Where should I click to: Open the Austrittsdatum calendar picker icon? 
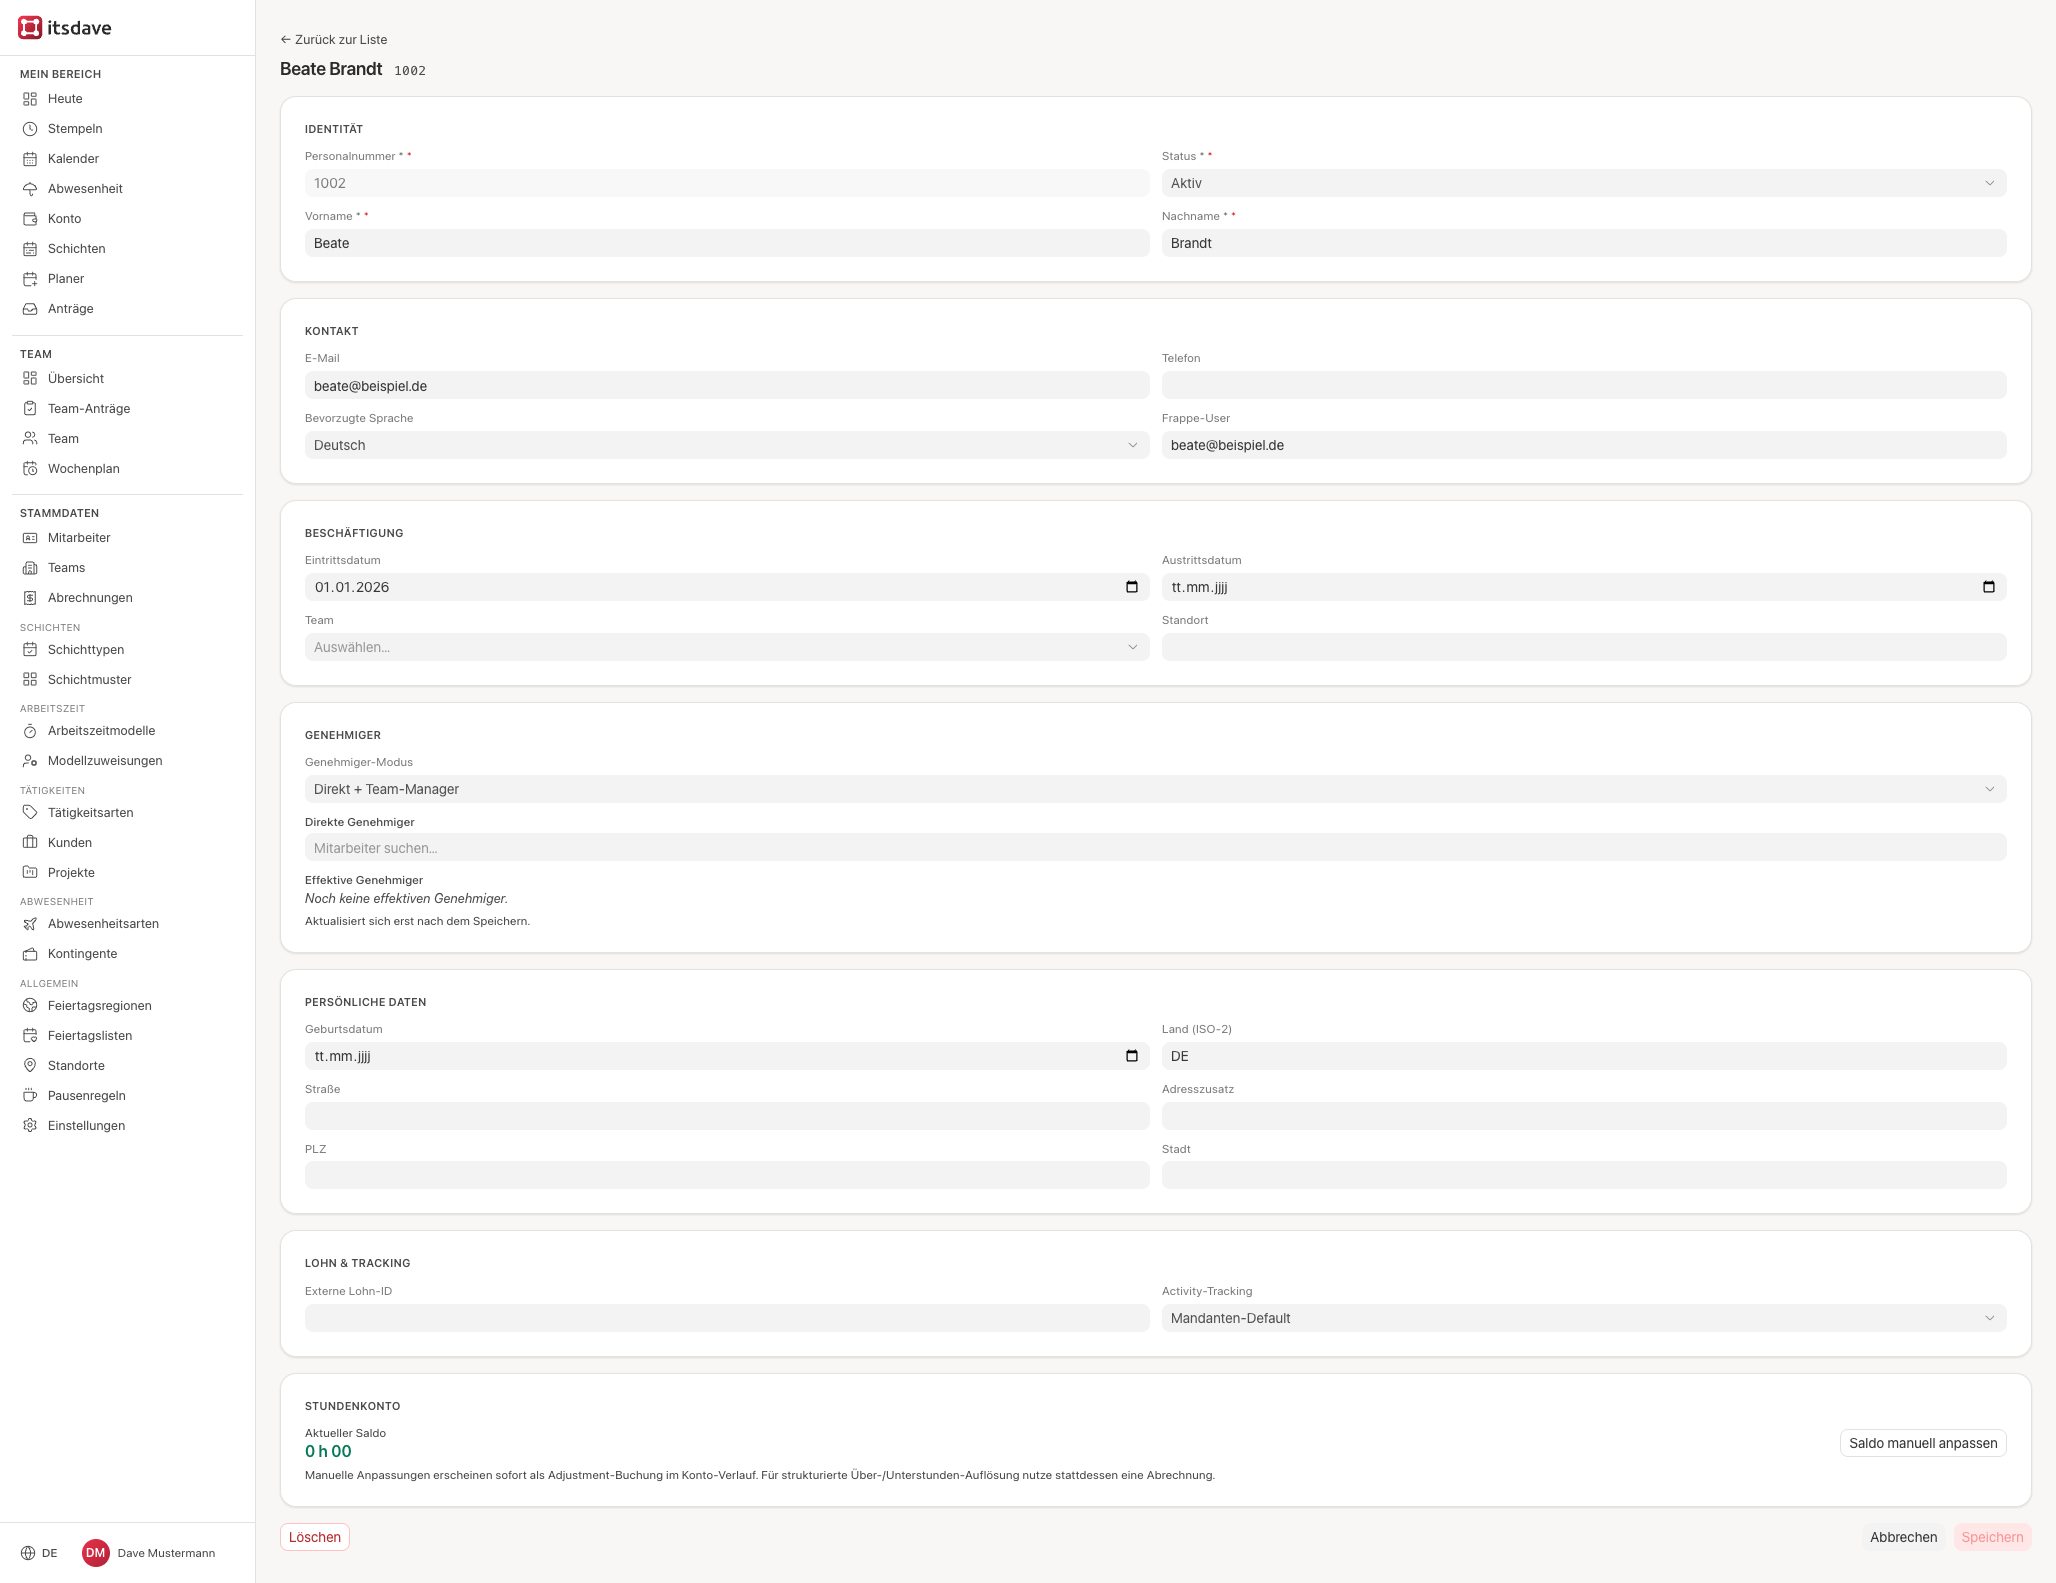point(1989,587)
